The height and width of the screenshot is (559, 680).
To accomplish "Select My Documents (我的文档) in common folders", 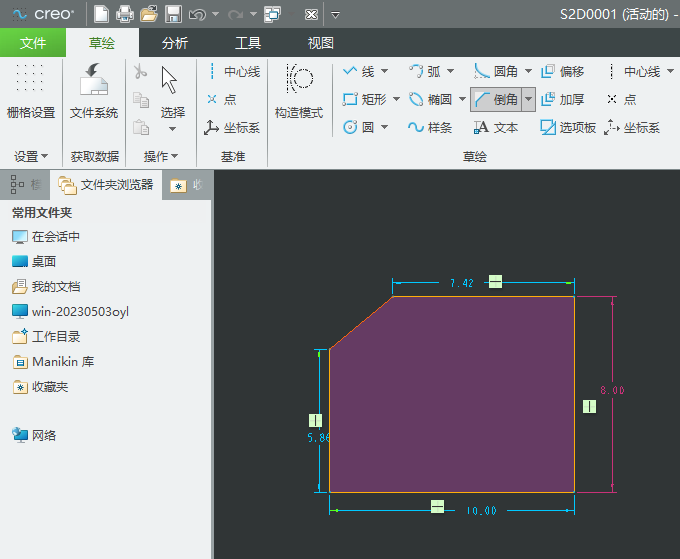I will click(x=55, y=286).
